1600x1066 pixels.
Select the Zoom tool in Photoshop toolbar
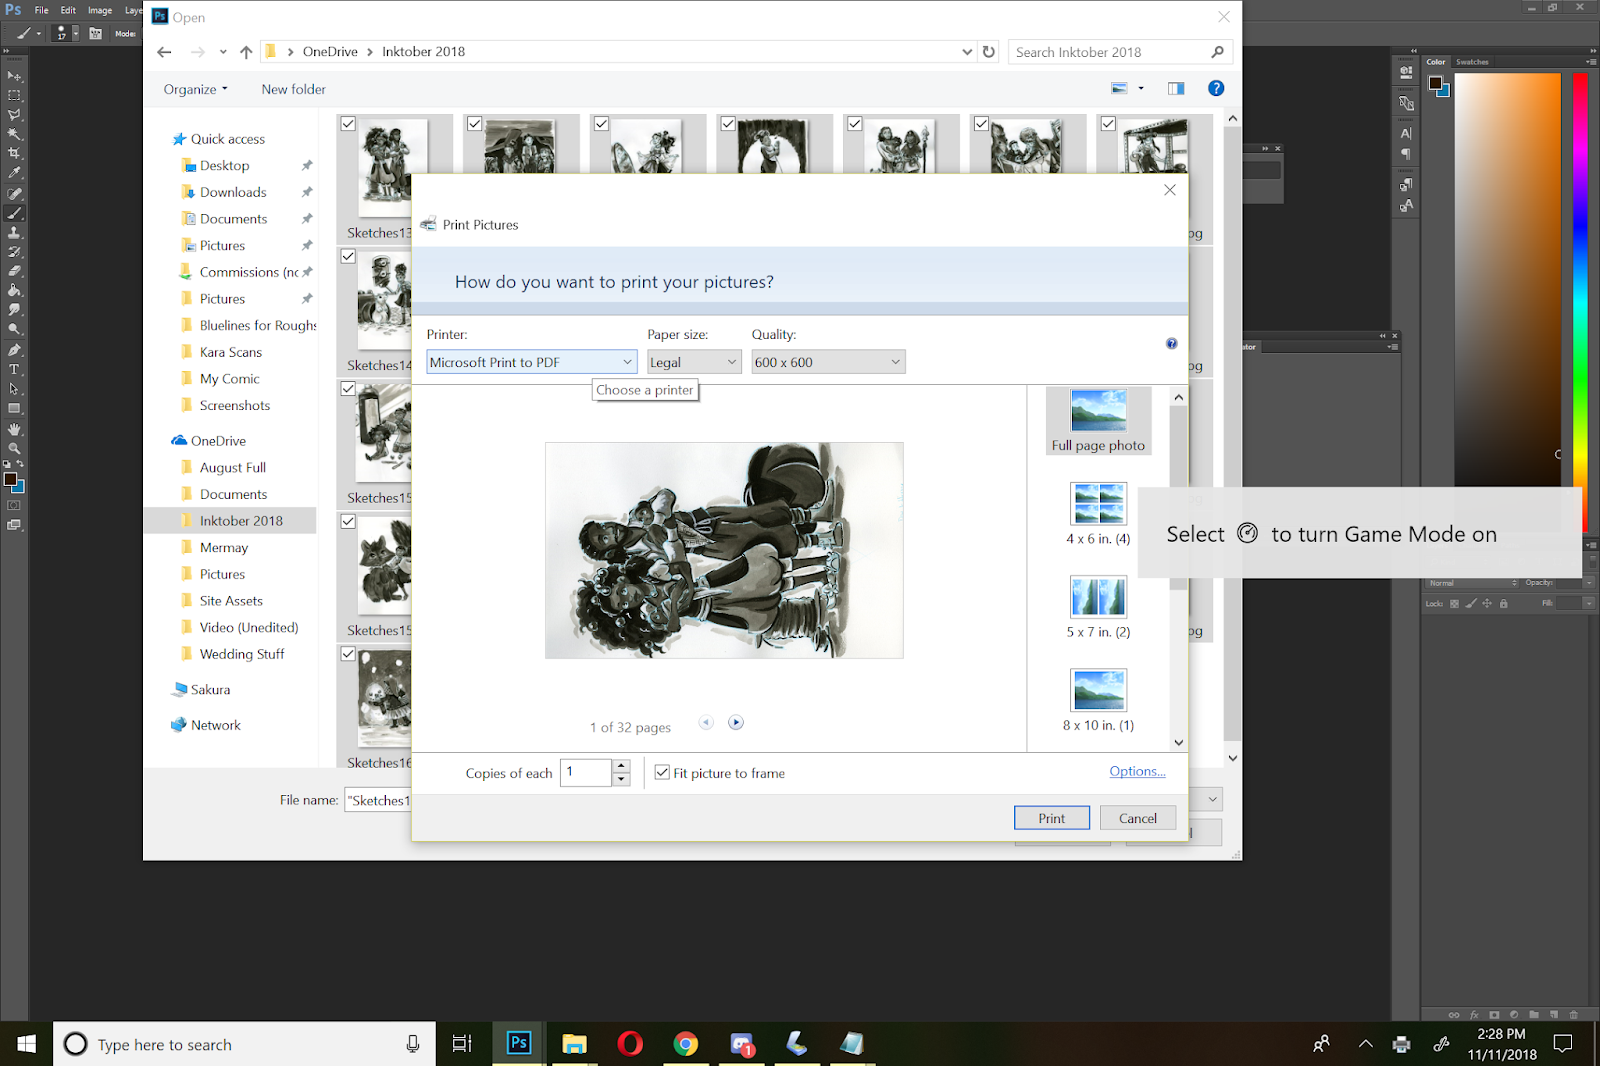pyautogui.click(x=14, y=449)
